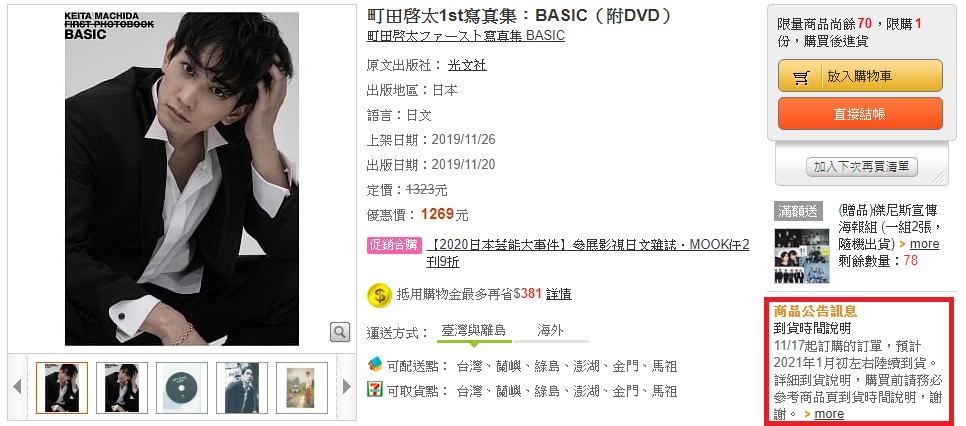Select the DVD disc thumbnail
Image resolution: width=966 pixels, height=426 pixels.
(x=182, y=388)
